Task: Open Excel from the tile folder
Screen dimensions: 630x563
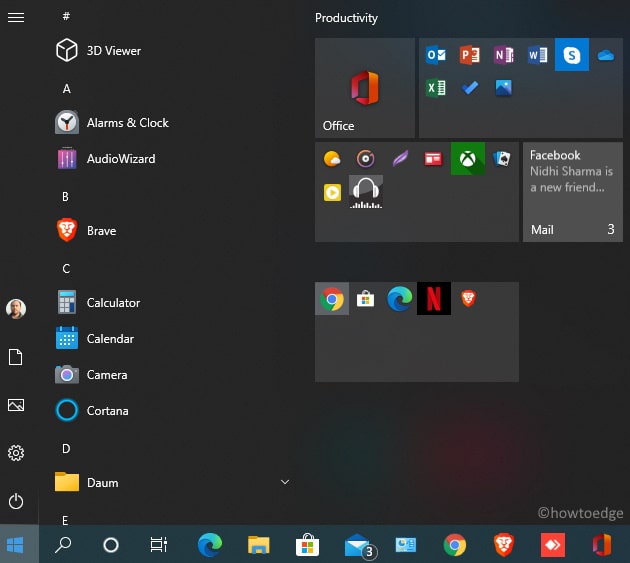Action: point(436,88)
